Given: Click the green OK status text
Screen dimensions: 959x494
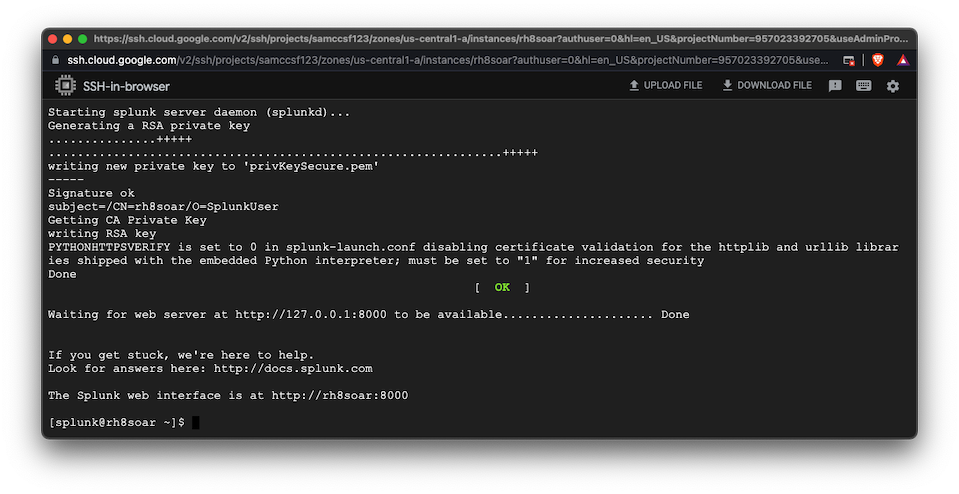Looking at the screenshot, I should tap(502, 287).
